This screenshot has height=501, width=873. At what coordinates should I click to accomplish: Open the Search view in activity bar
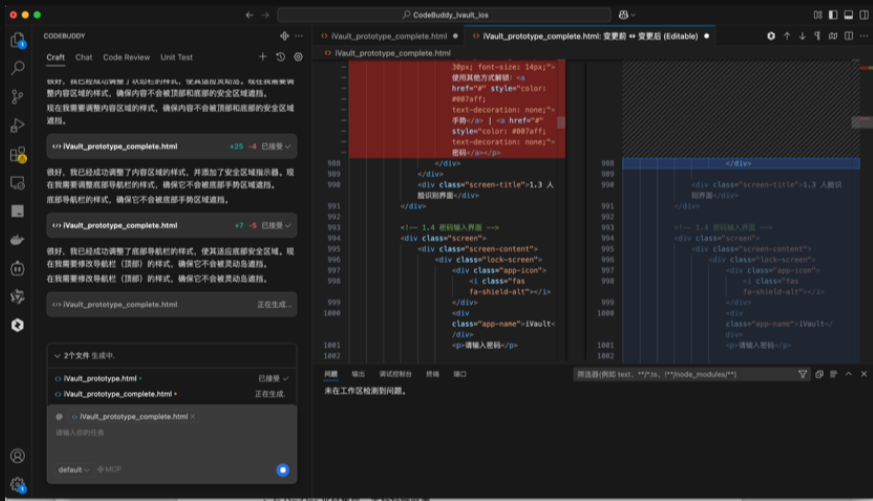(17, 68)
